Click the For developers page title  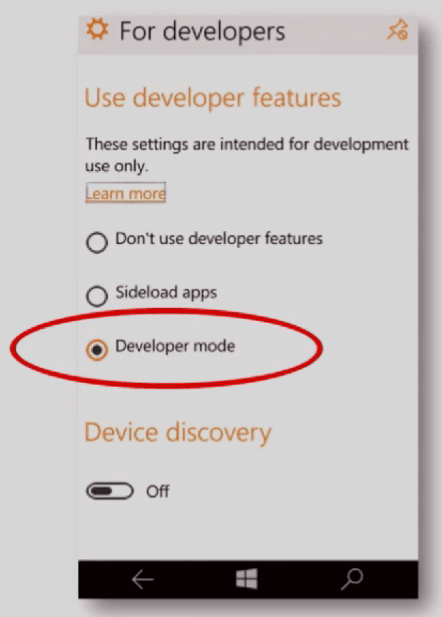(x=202, y=31)
